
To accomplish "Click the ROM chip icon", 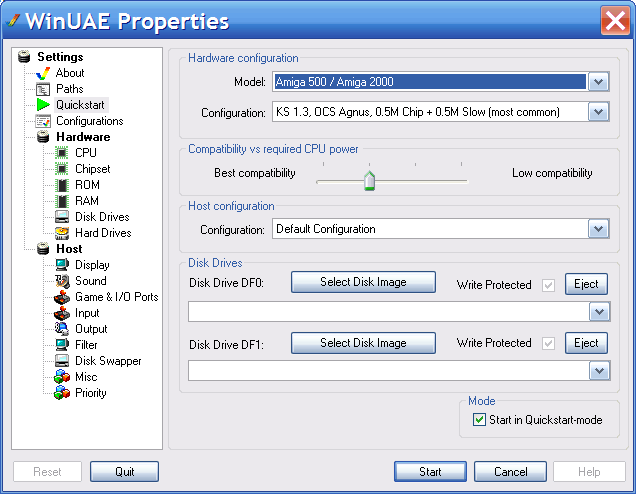I will pyautogui.click(x=62, y=185).
